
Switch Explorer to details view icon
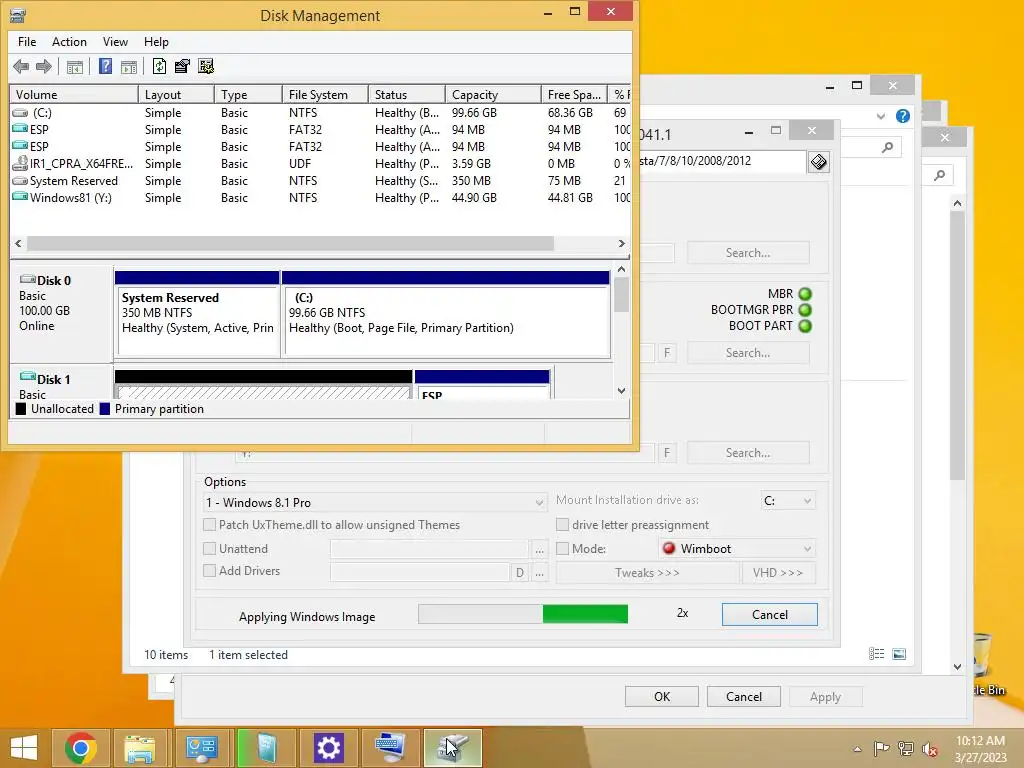[876, 654]
